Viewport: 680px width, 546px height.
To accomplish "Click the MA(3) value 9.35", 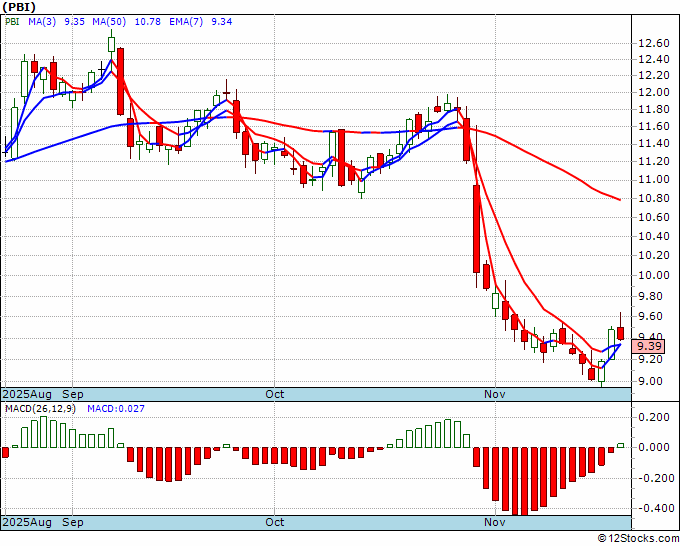I will (x=74, y=21).
